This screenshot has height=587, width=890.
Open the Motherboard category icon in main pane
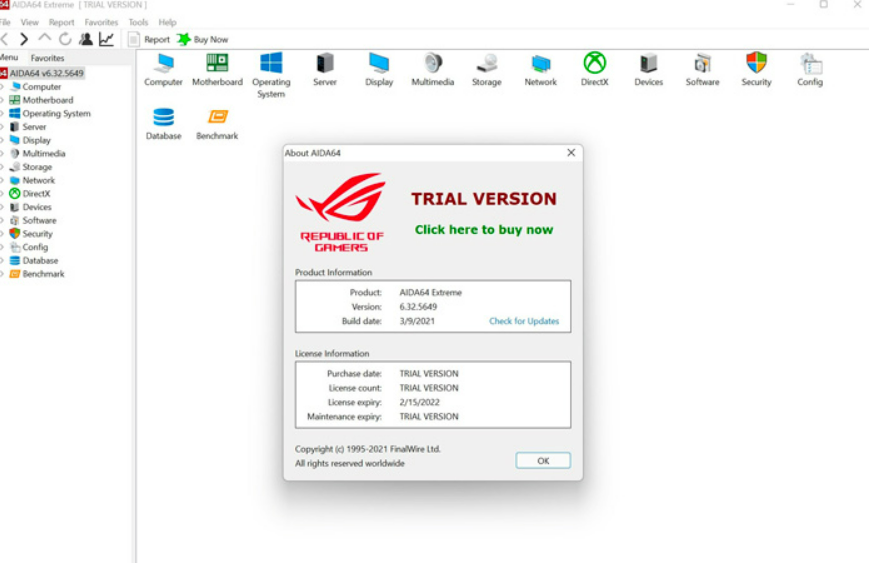click(217, 69)
